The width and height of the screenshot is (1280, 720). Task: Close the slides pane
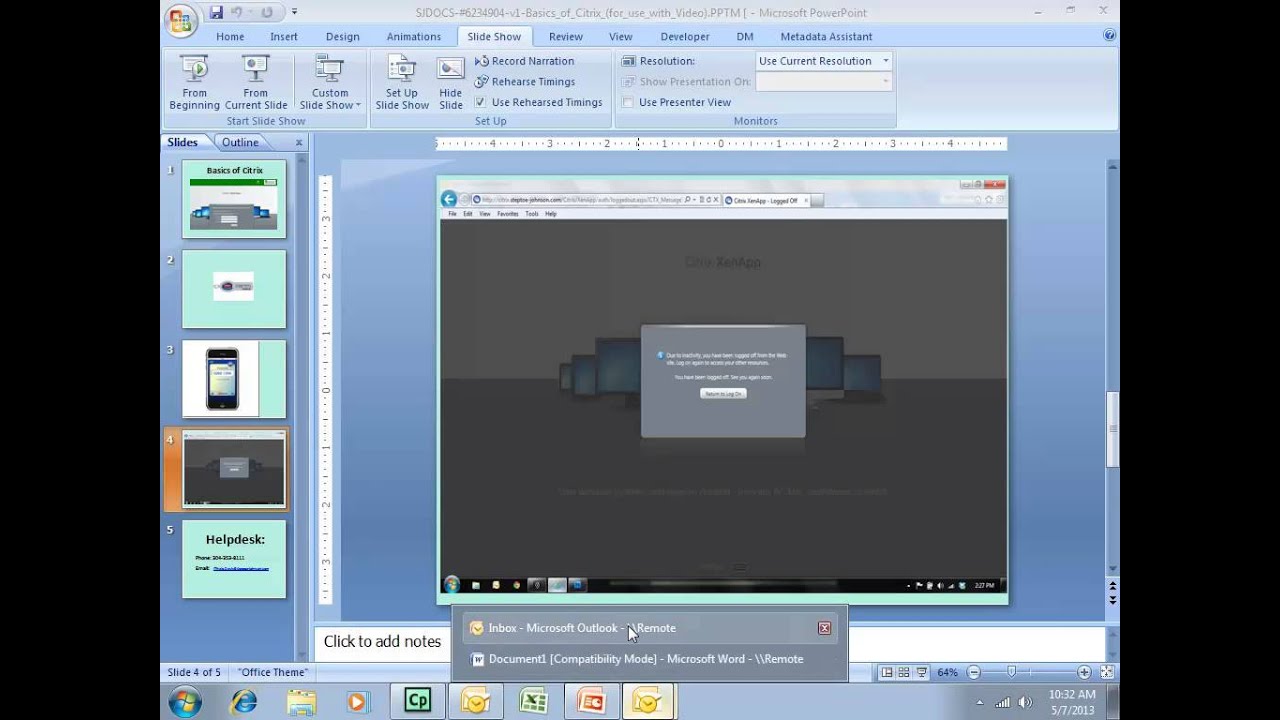click(x=298, y=143)
